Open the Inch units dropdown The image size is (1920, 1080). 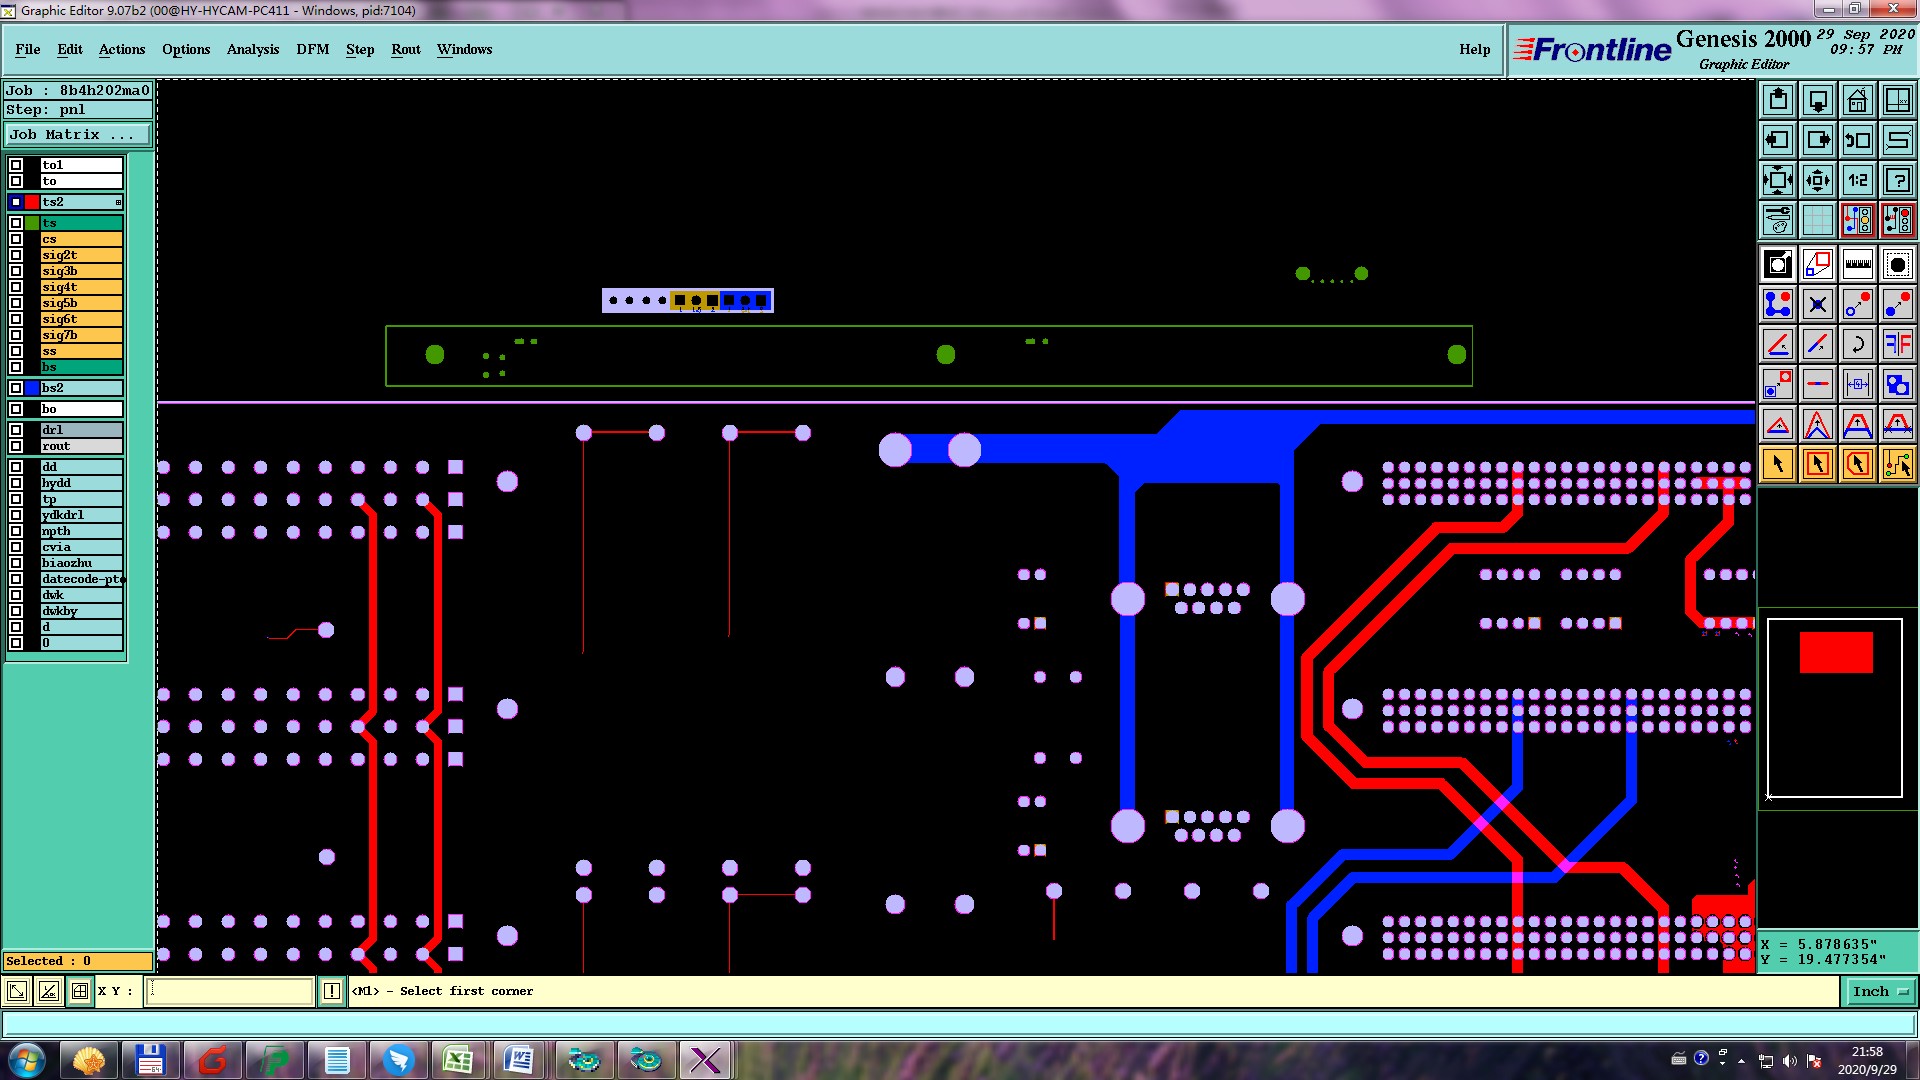pos(1879,991)
